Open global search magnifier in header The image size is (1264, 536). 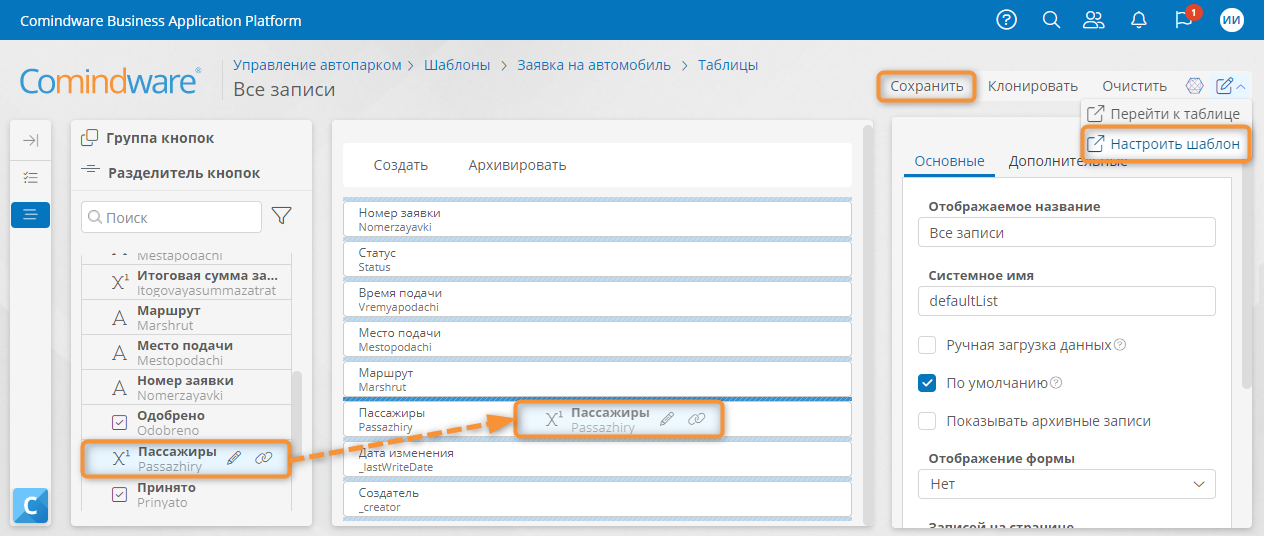[x=1051, y=20]
